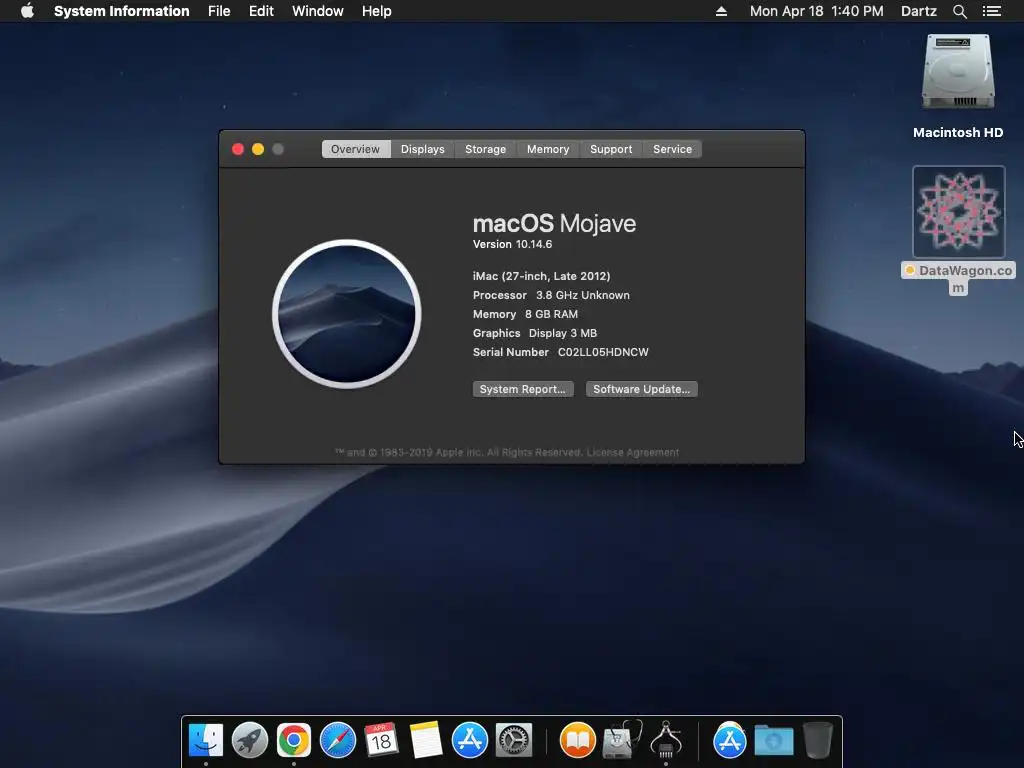Close the About This Mac window
This screenshot has height=768, width=1024.
click(238, 149)
